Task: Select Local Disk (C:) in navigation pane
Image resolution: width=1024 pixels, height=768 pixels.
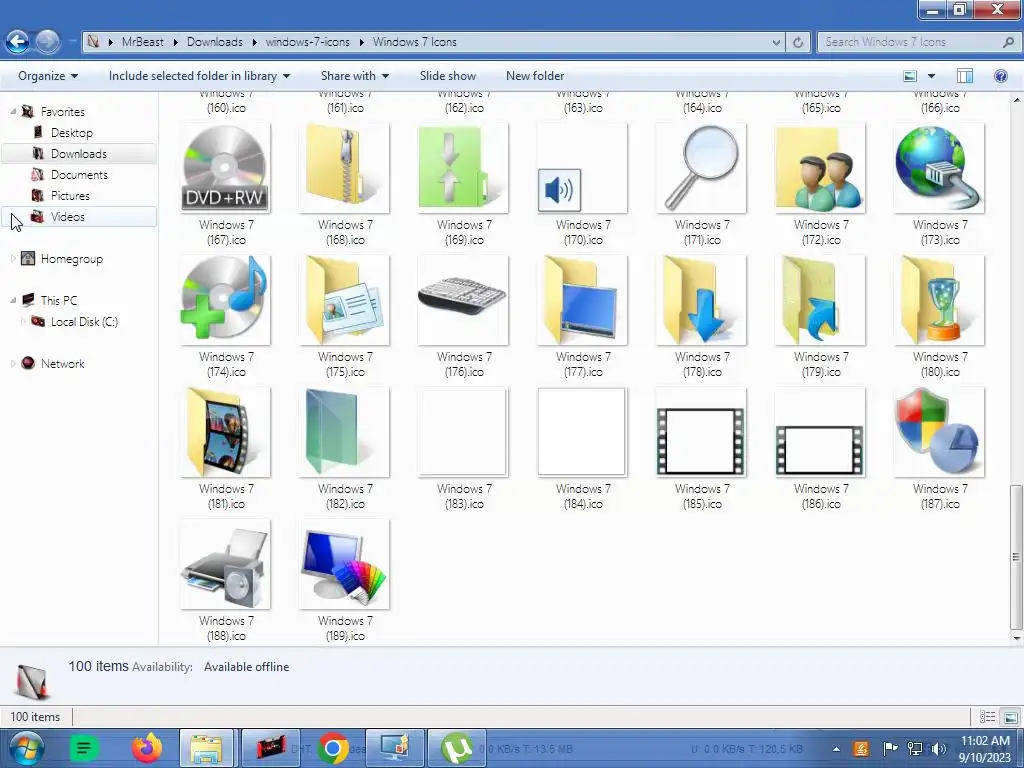Action: tap(84, 321)
